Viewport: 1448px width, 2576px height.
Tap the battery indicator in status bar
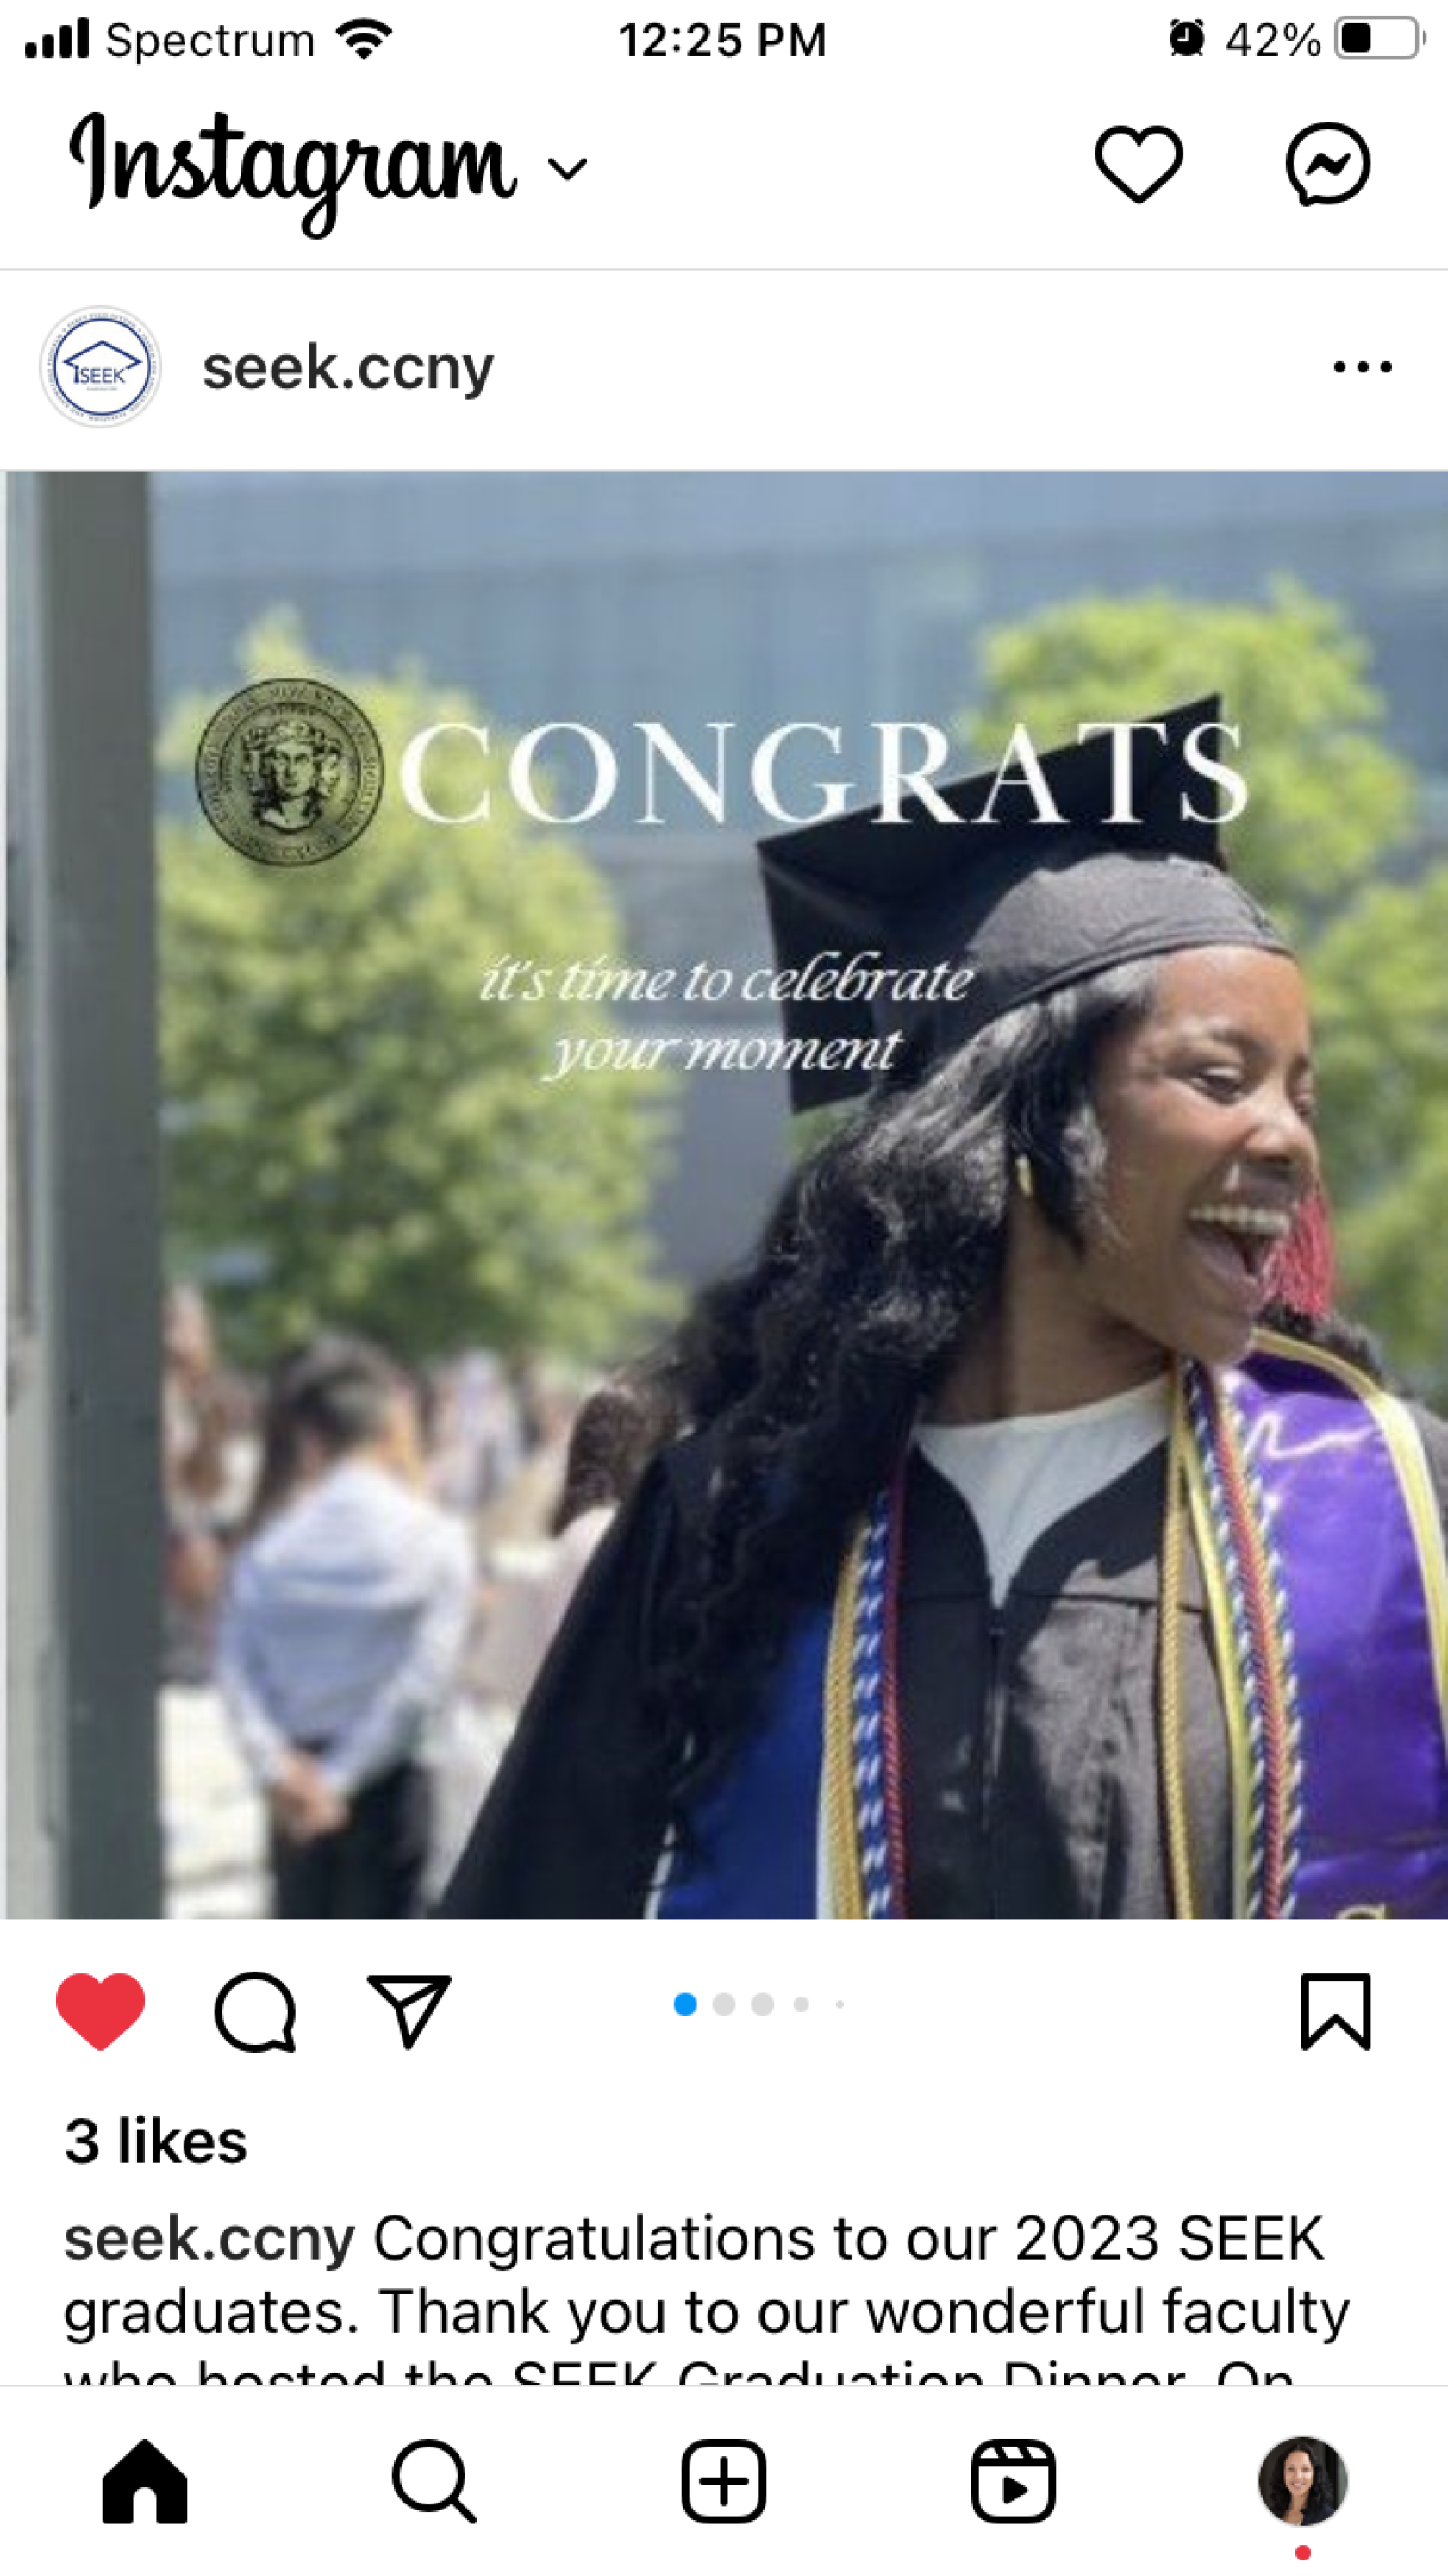[x=1380, y=39]
